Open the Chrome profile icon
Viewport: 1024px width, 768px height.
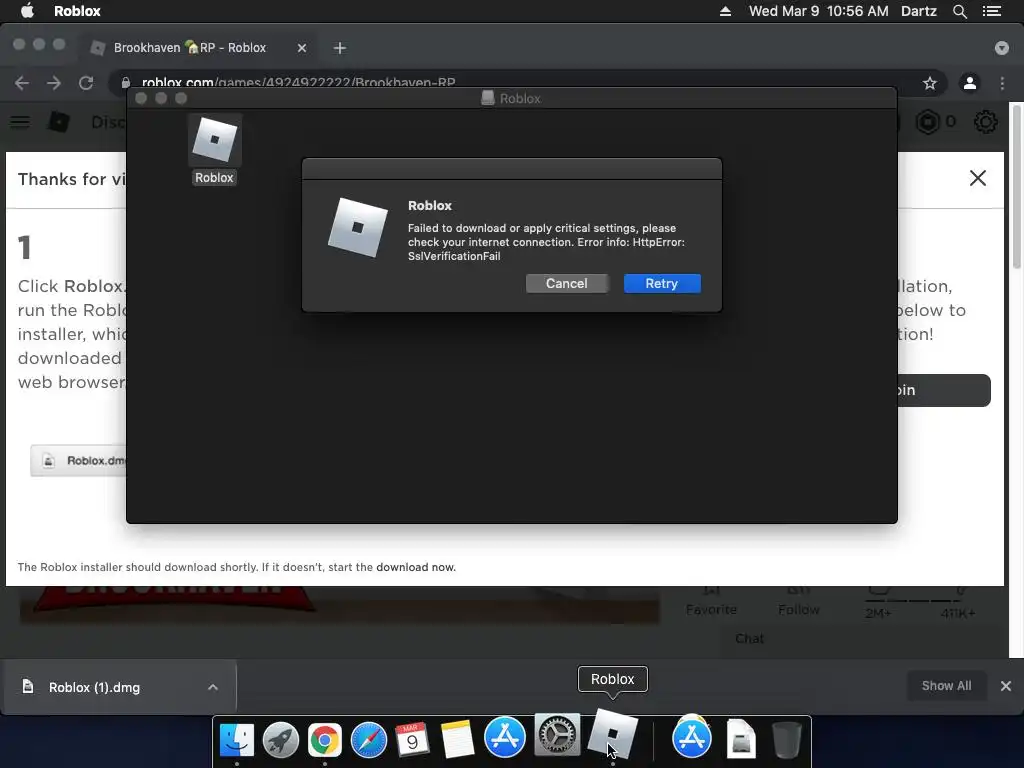(x=970, y=83)
